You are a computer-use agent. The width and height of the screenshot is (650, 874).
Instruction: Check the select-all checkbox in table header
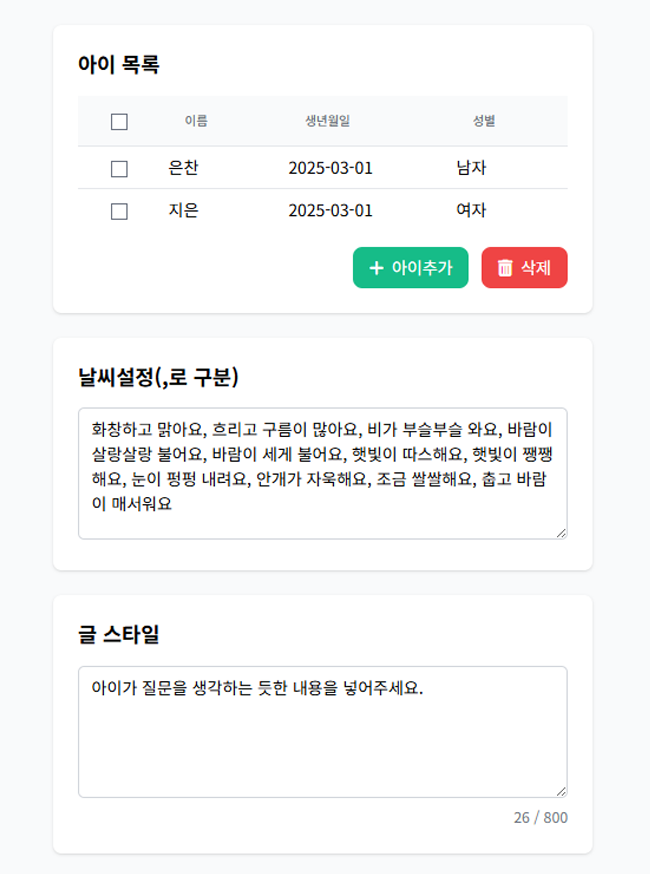tap(119, 122)
